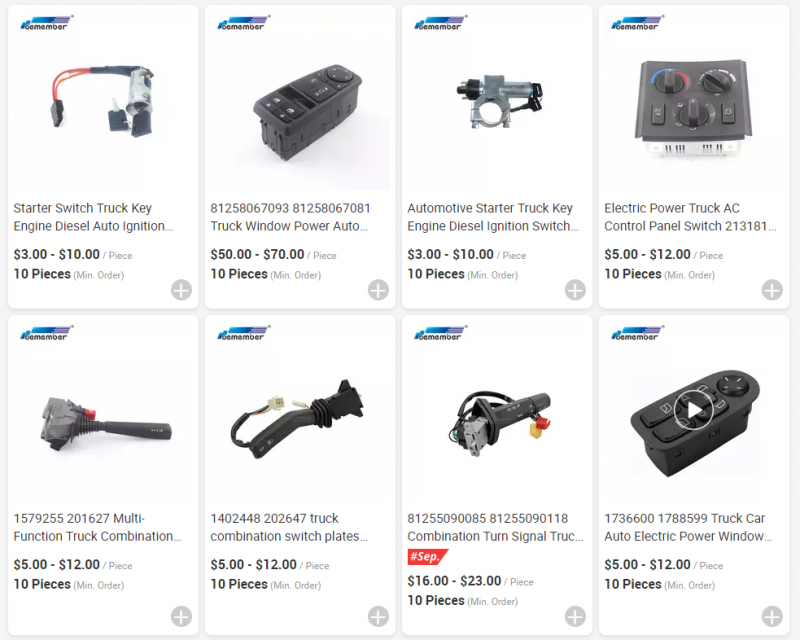Open Starter Switch Truck Key Engine Diesel listing title
Image resolution: width=800 pixels, height=640 pixels.
point(93,217)
